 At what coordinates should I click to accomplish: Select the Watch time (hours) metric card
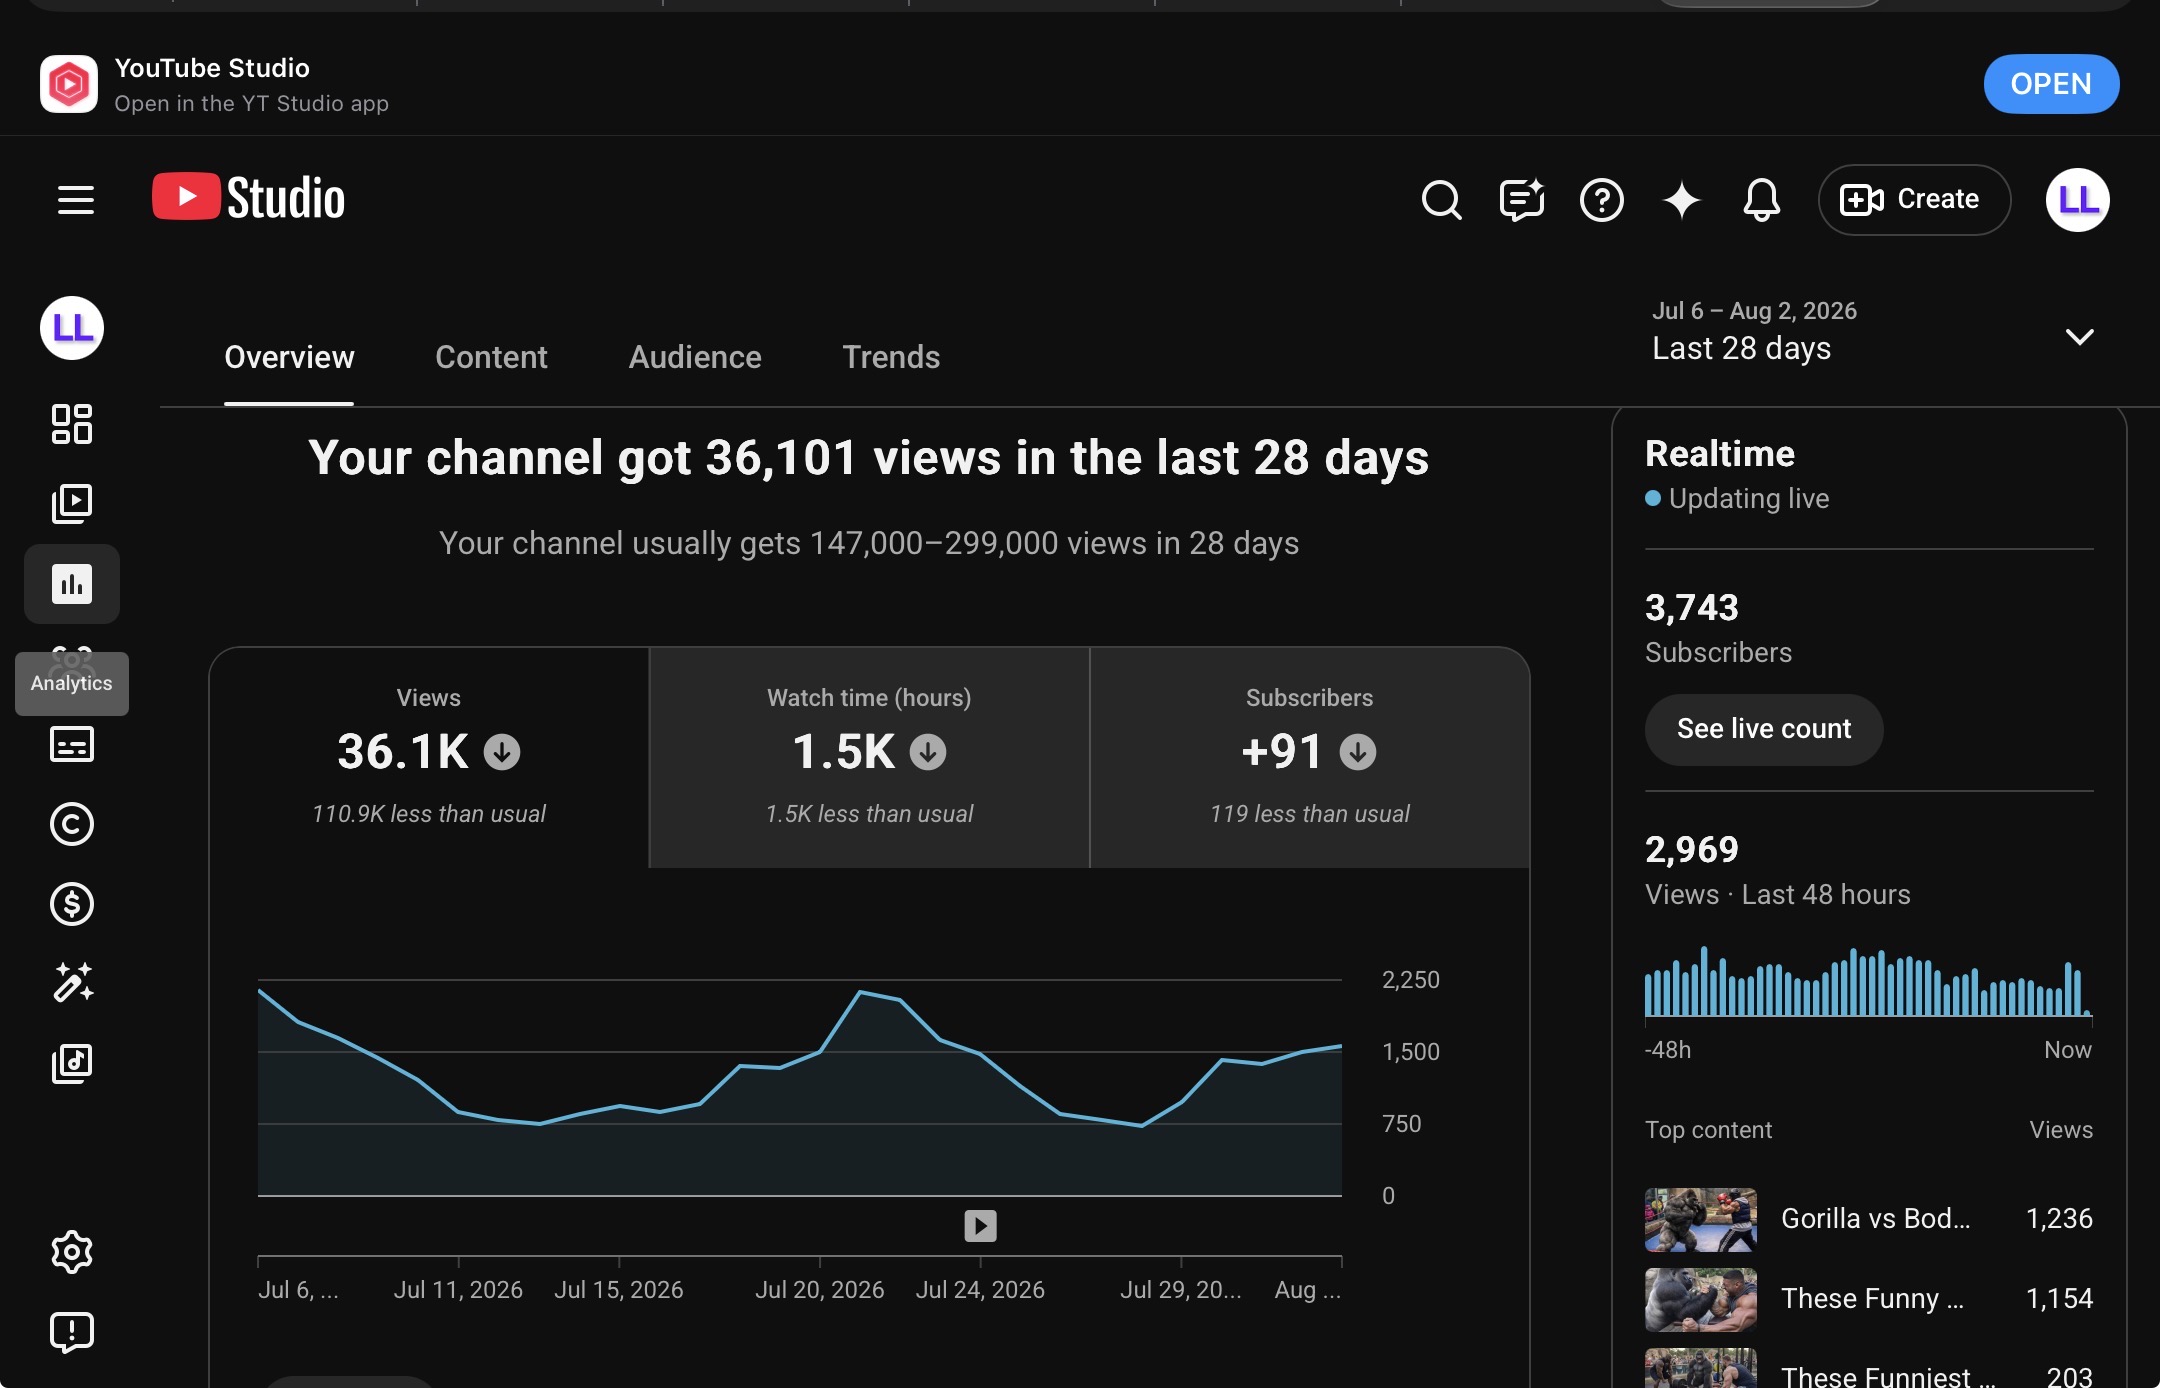(869, 757)
